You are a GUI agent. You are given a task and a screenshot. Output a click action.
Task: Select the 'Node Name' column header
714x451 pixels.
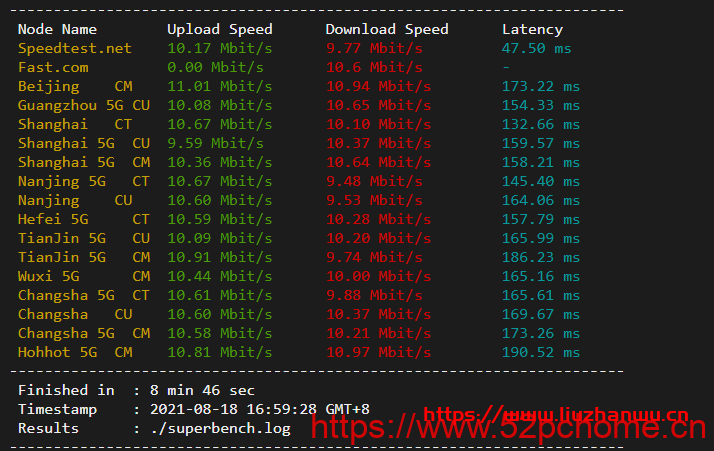click(x=57, y=30)
